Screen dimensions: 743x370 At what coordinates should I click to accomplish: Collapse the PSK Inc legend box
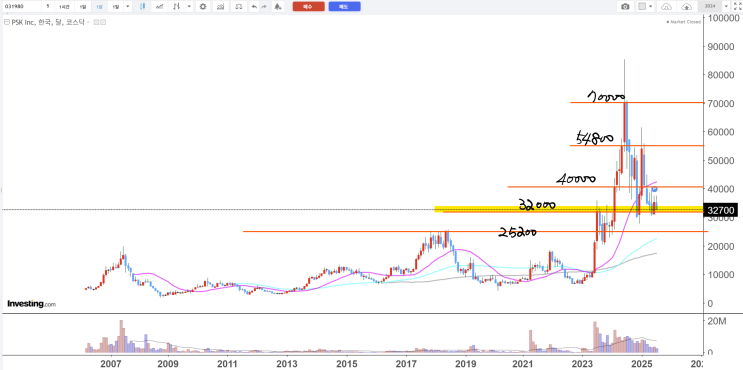[x=7, y=22]
